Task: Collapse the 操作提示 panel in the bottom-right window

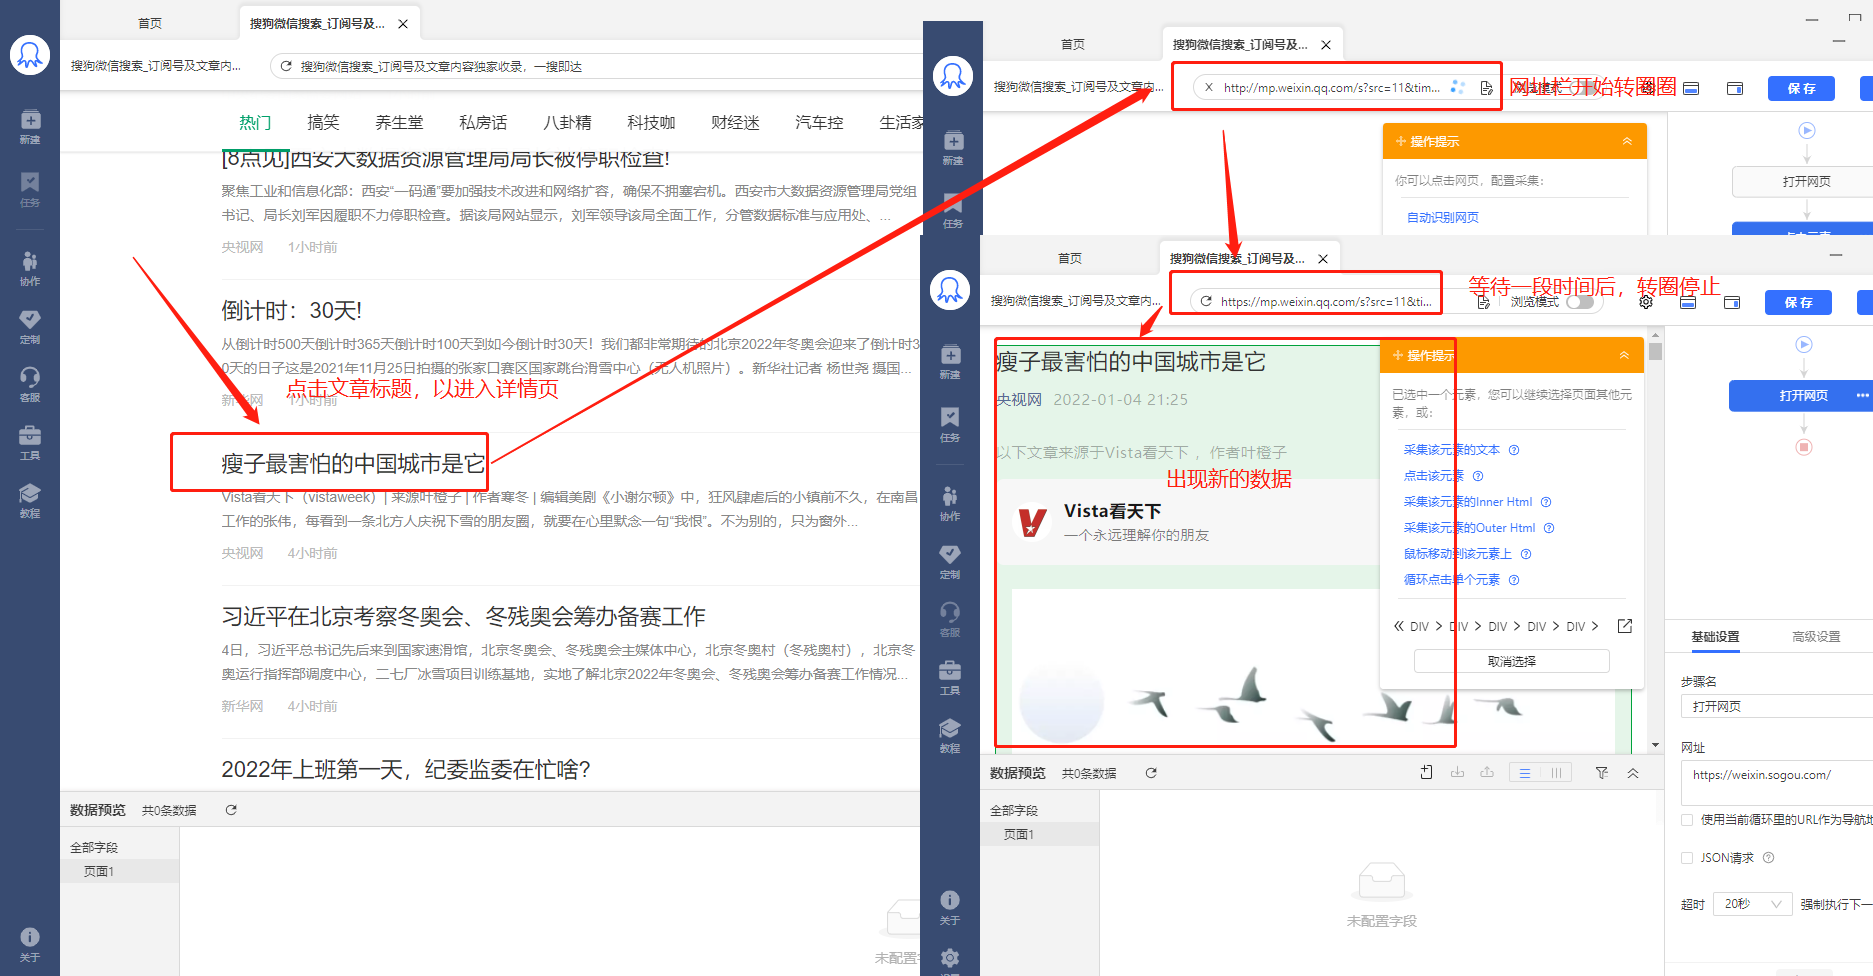Action: pos(1624,355)
